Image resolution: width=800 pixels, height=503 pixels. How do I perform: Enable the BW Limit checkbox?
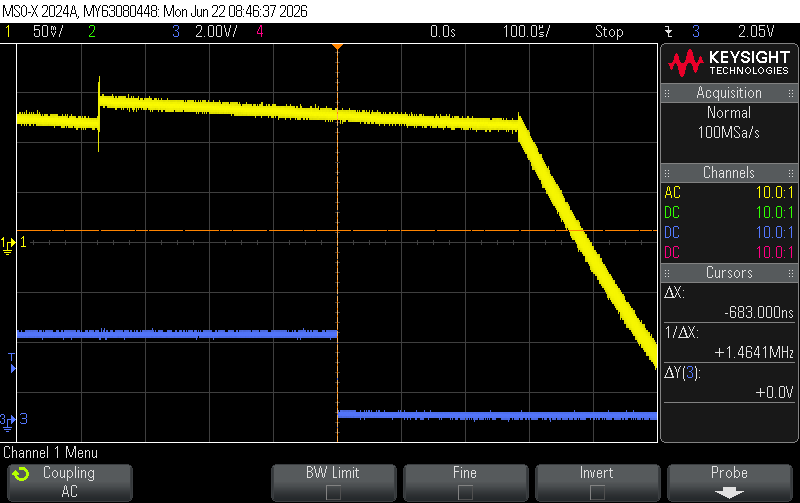point(333,492)
